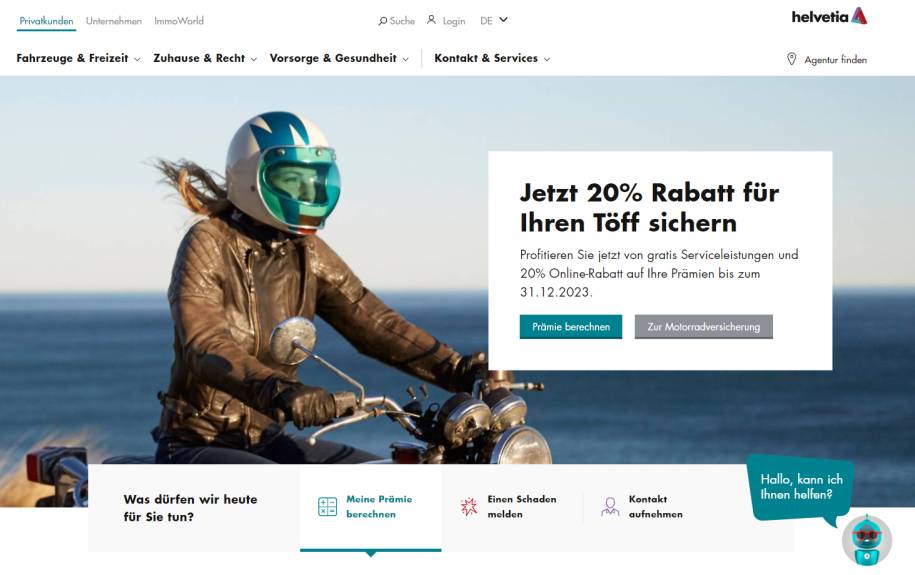This screenshot has width=915, height=575.
Task: Click the Hallo, kann ich Ihnen helfen bubble
Action: click(x=801, y=487)
